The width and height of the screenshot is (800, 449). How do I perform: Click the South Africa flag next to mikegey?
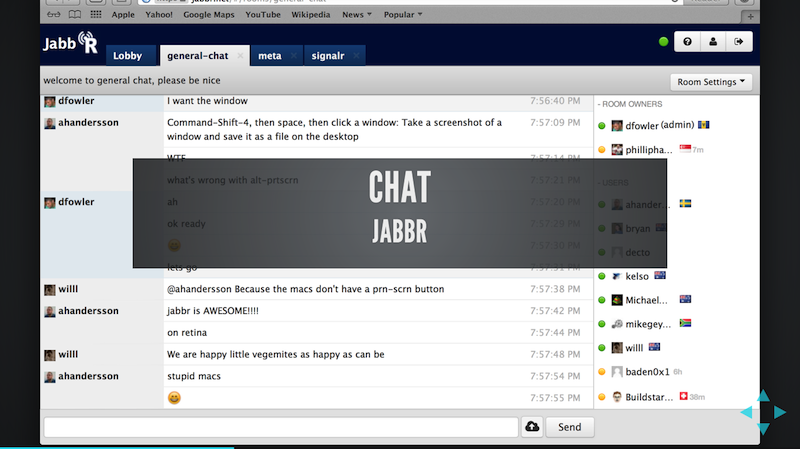[685, 322]
